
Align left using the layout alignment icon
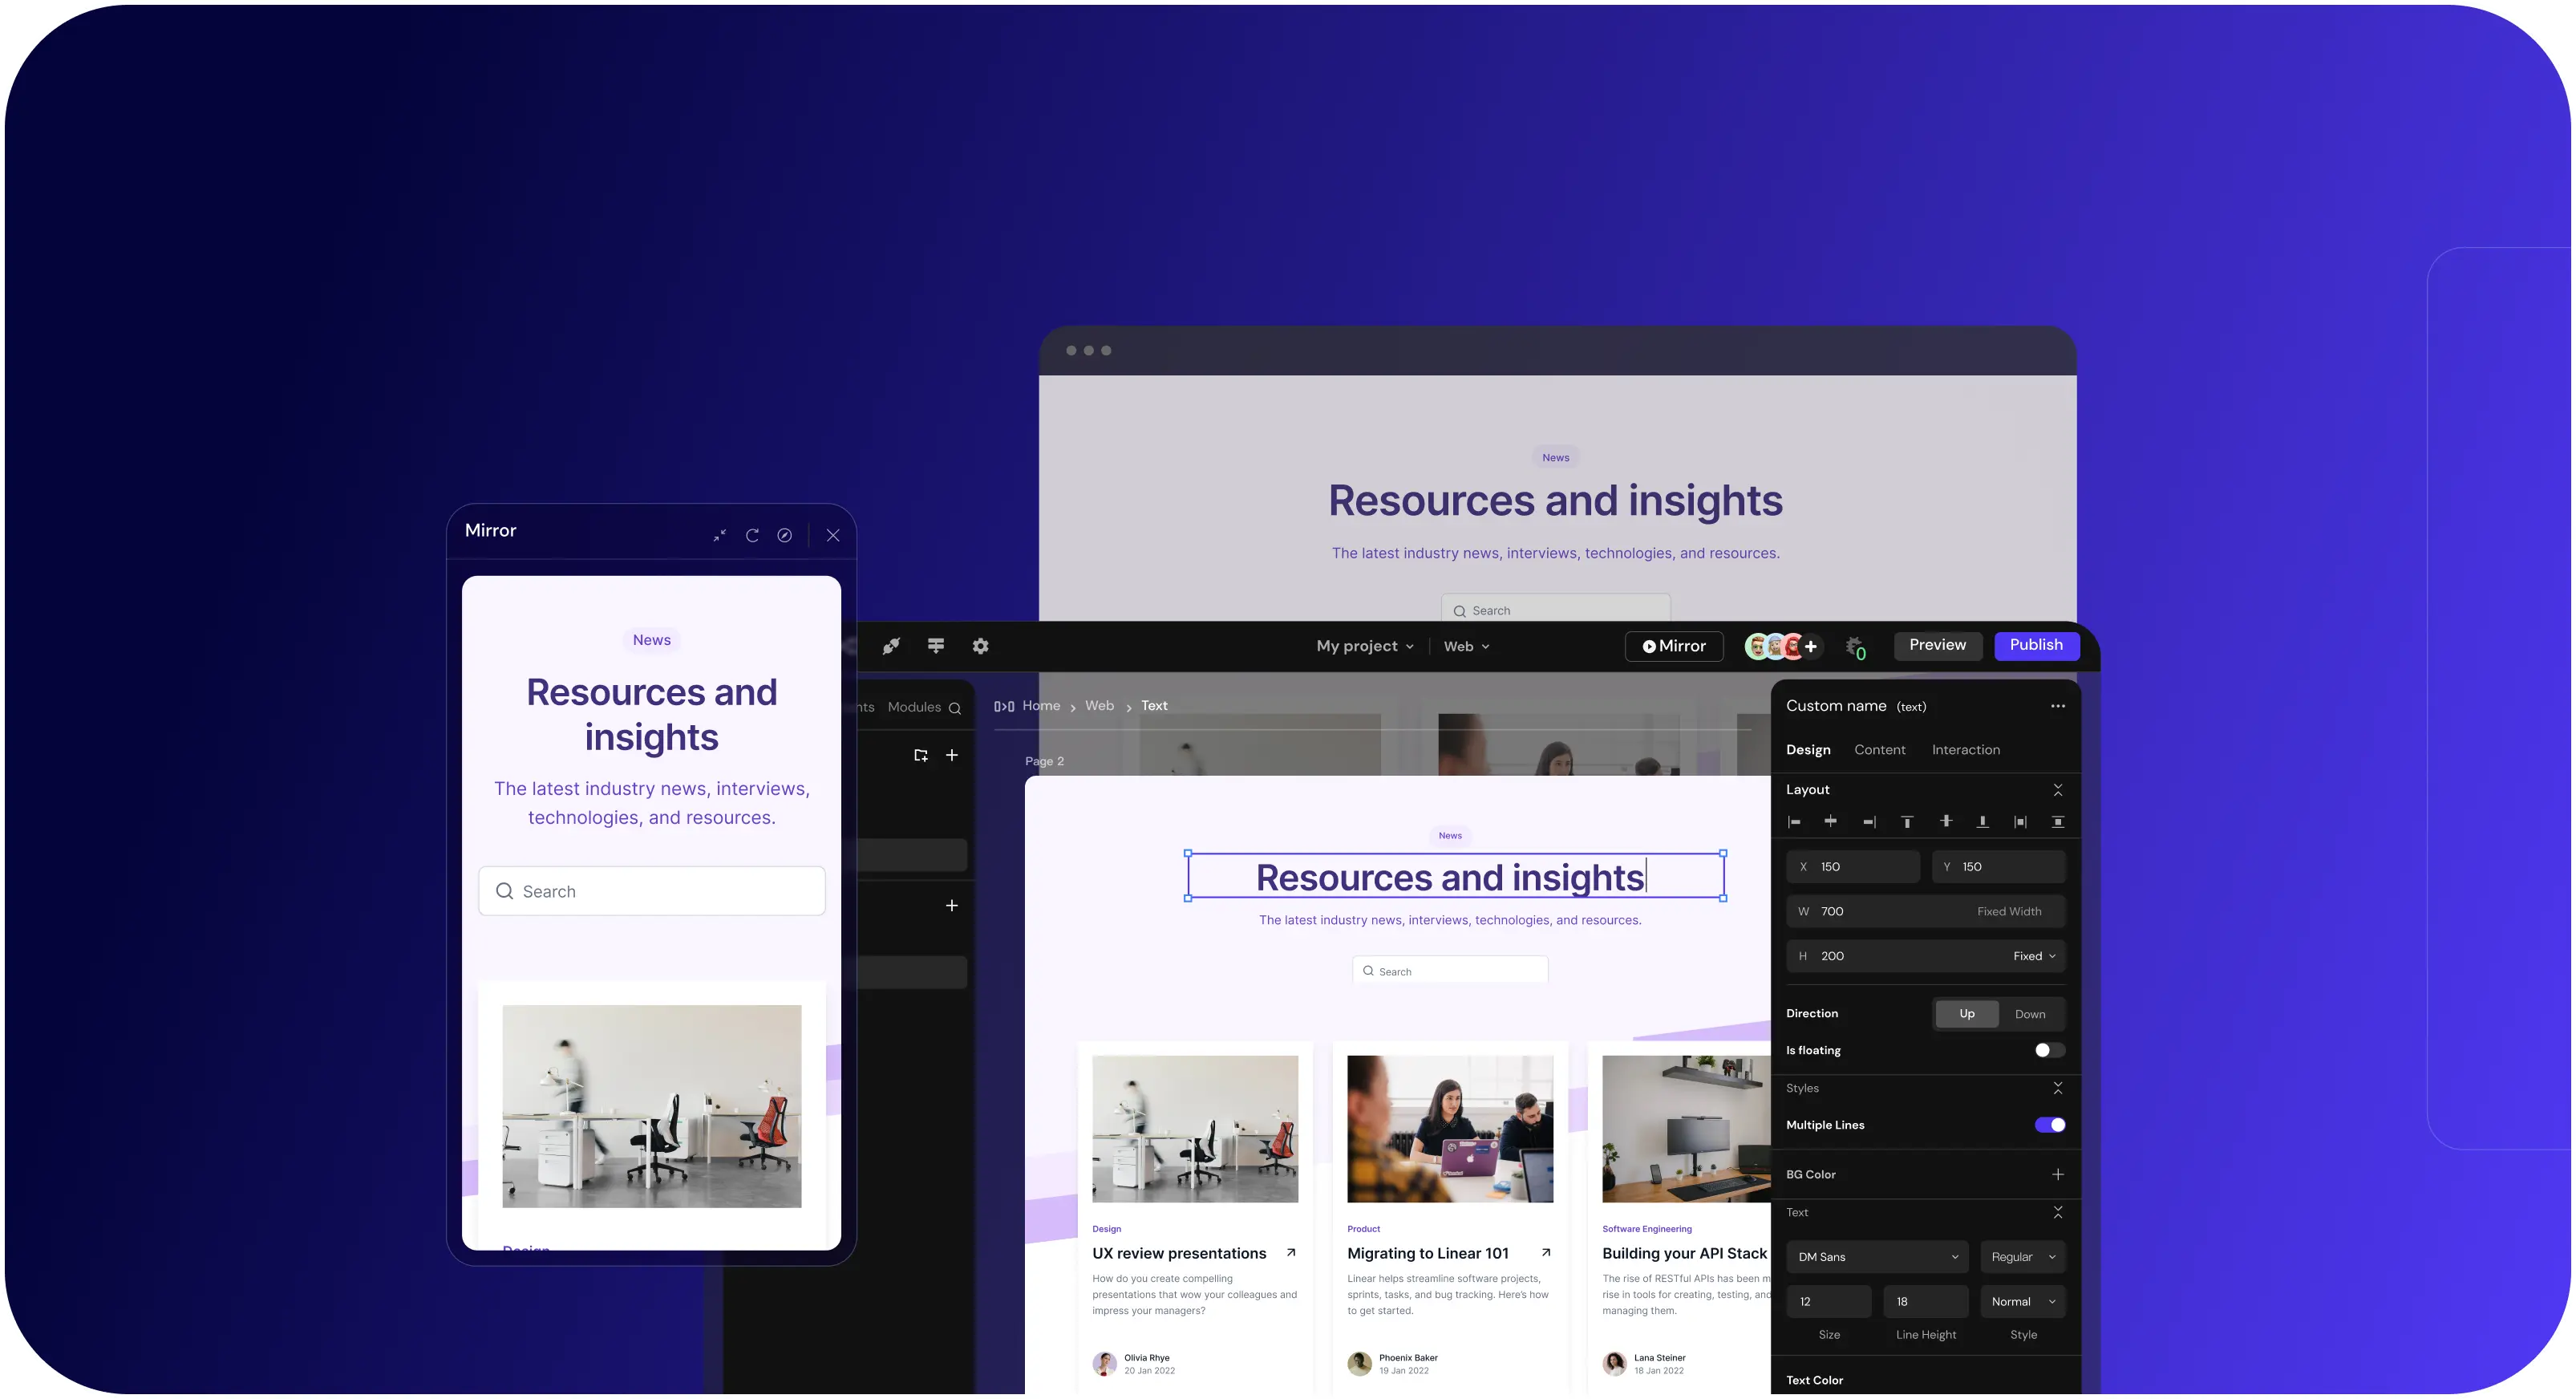[x=1795, y=822]
